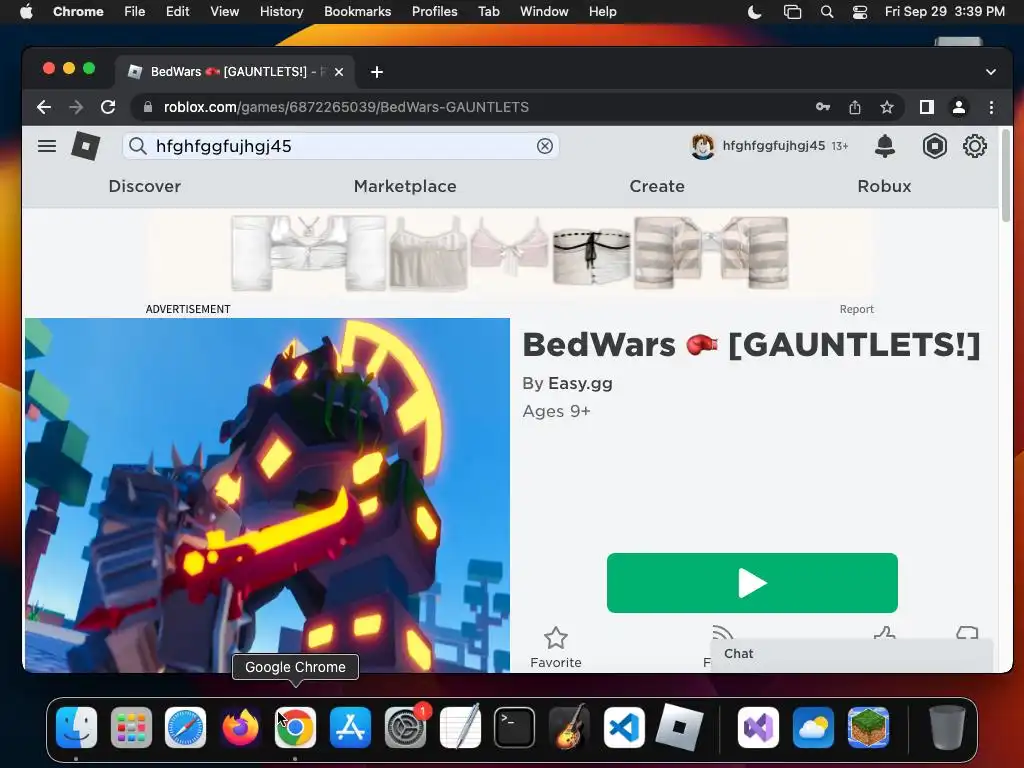Open Terminal from the Dock
The image size is (1024, 768).
coord(514,727)
